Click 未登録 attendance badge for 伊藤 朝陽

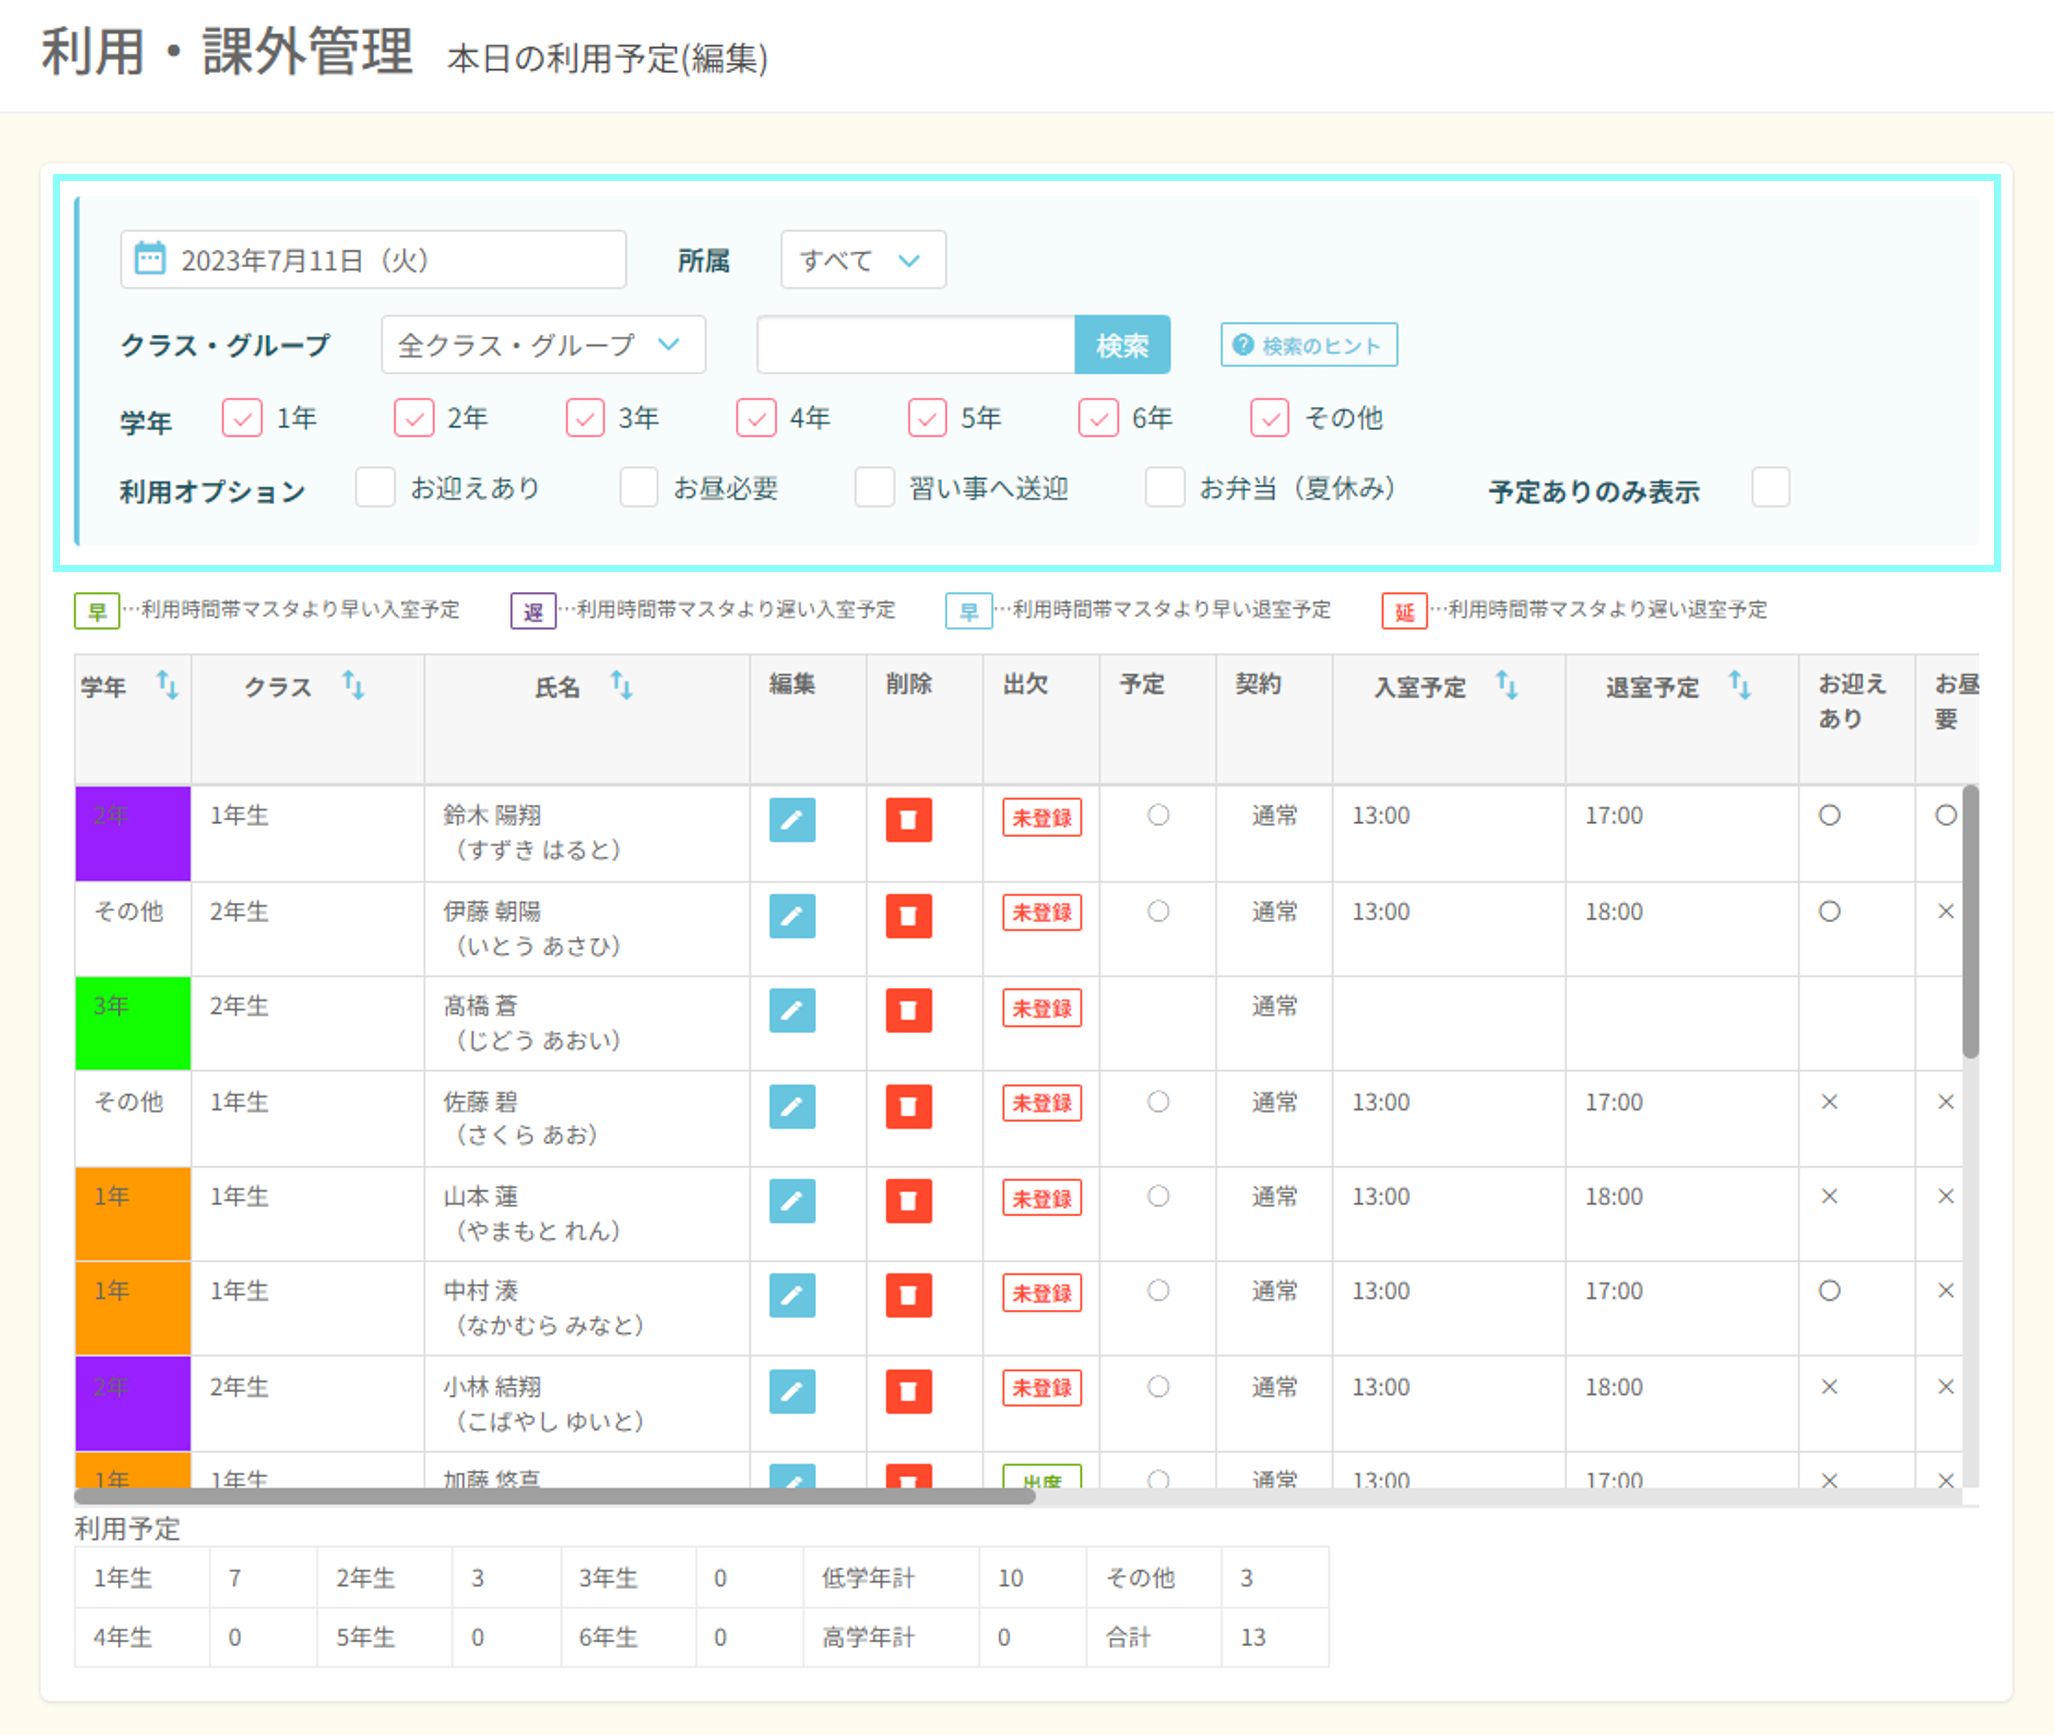(x=1042, y=913)
